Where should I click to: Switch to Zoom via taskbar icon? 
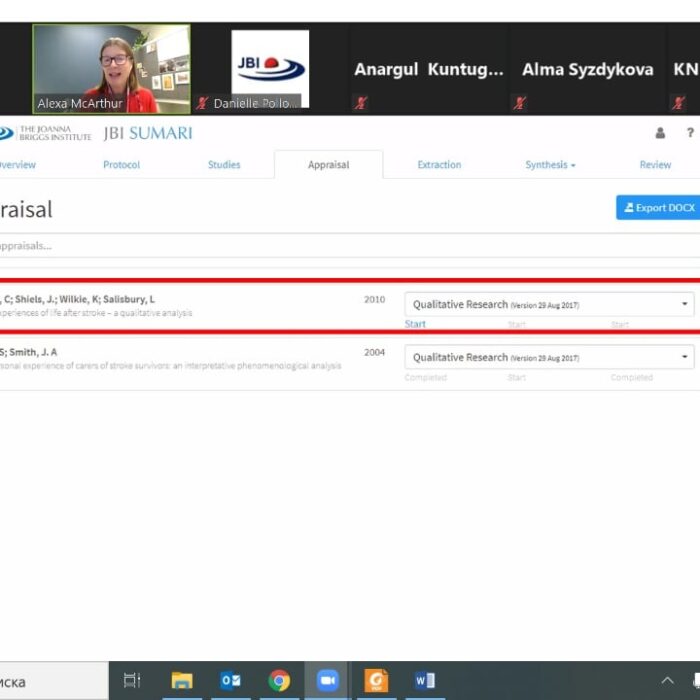(327, 681)
